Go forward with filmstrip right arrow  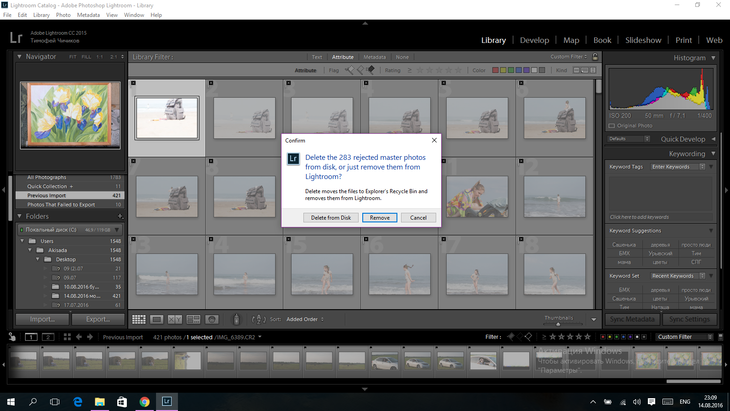coord(90,337)
